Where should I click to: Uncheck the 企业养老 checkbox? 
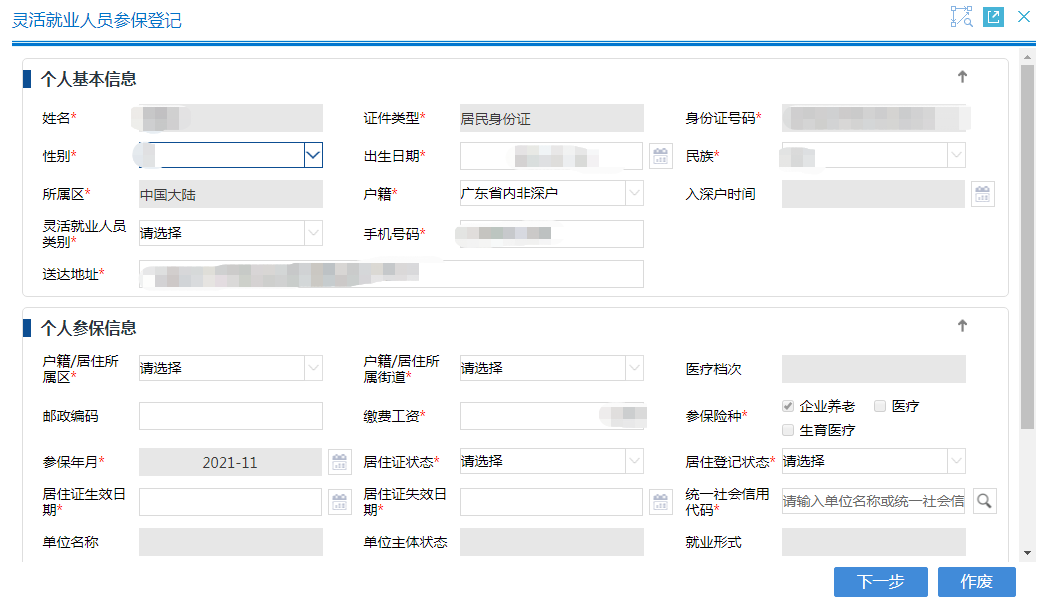[789, 405]
